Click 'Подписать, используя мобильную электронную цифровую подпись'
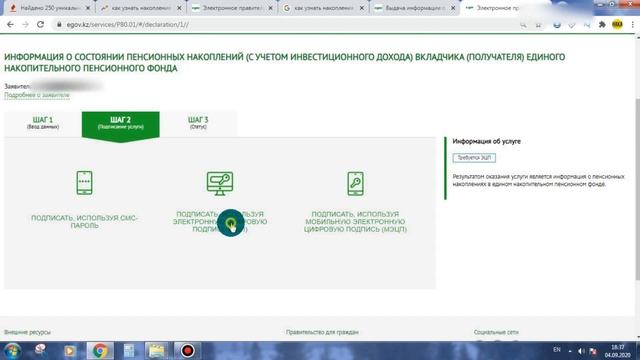 (x=355, y=222)
